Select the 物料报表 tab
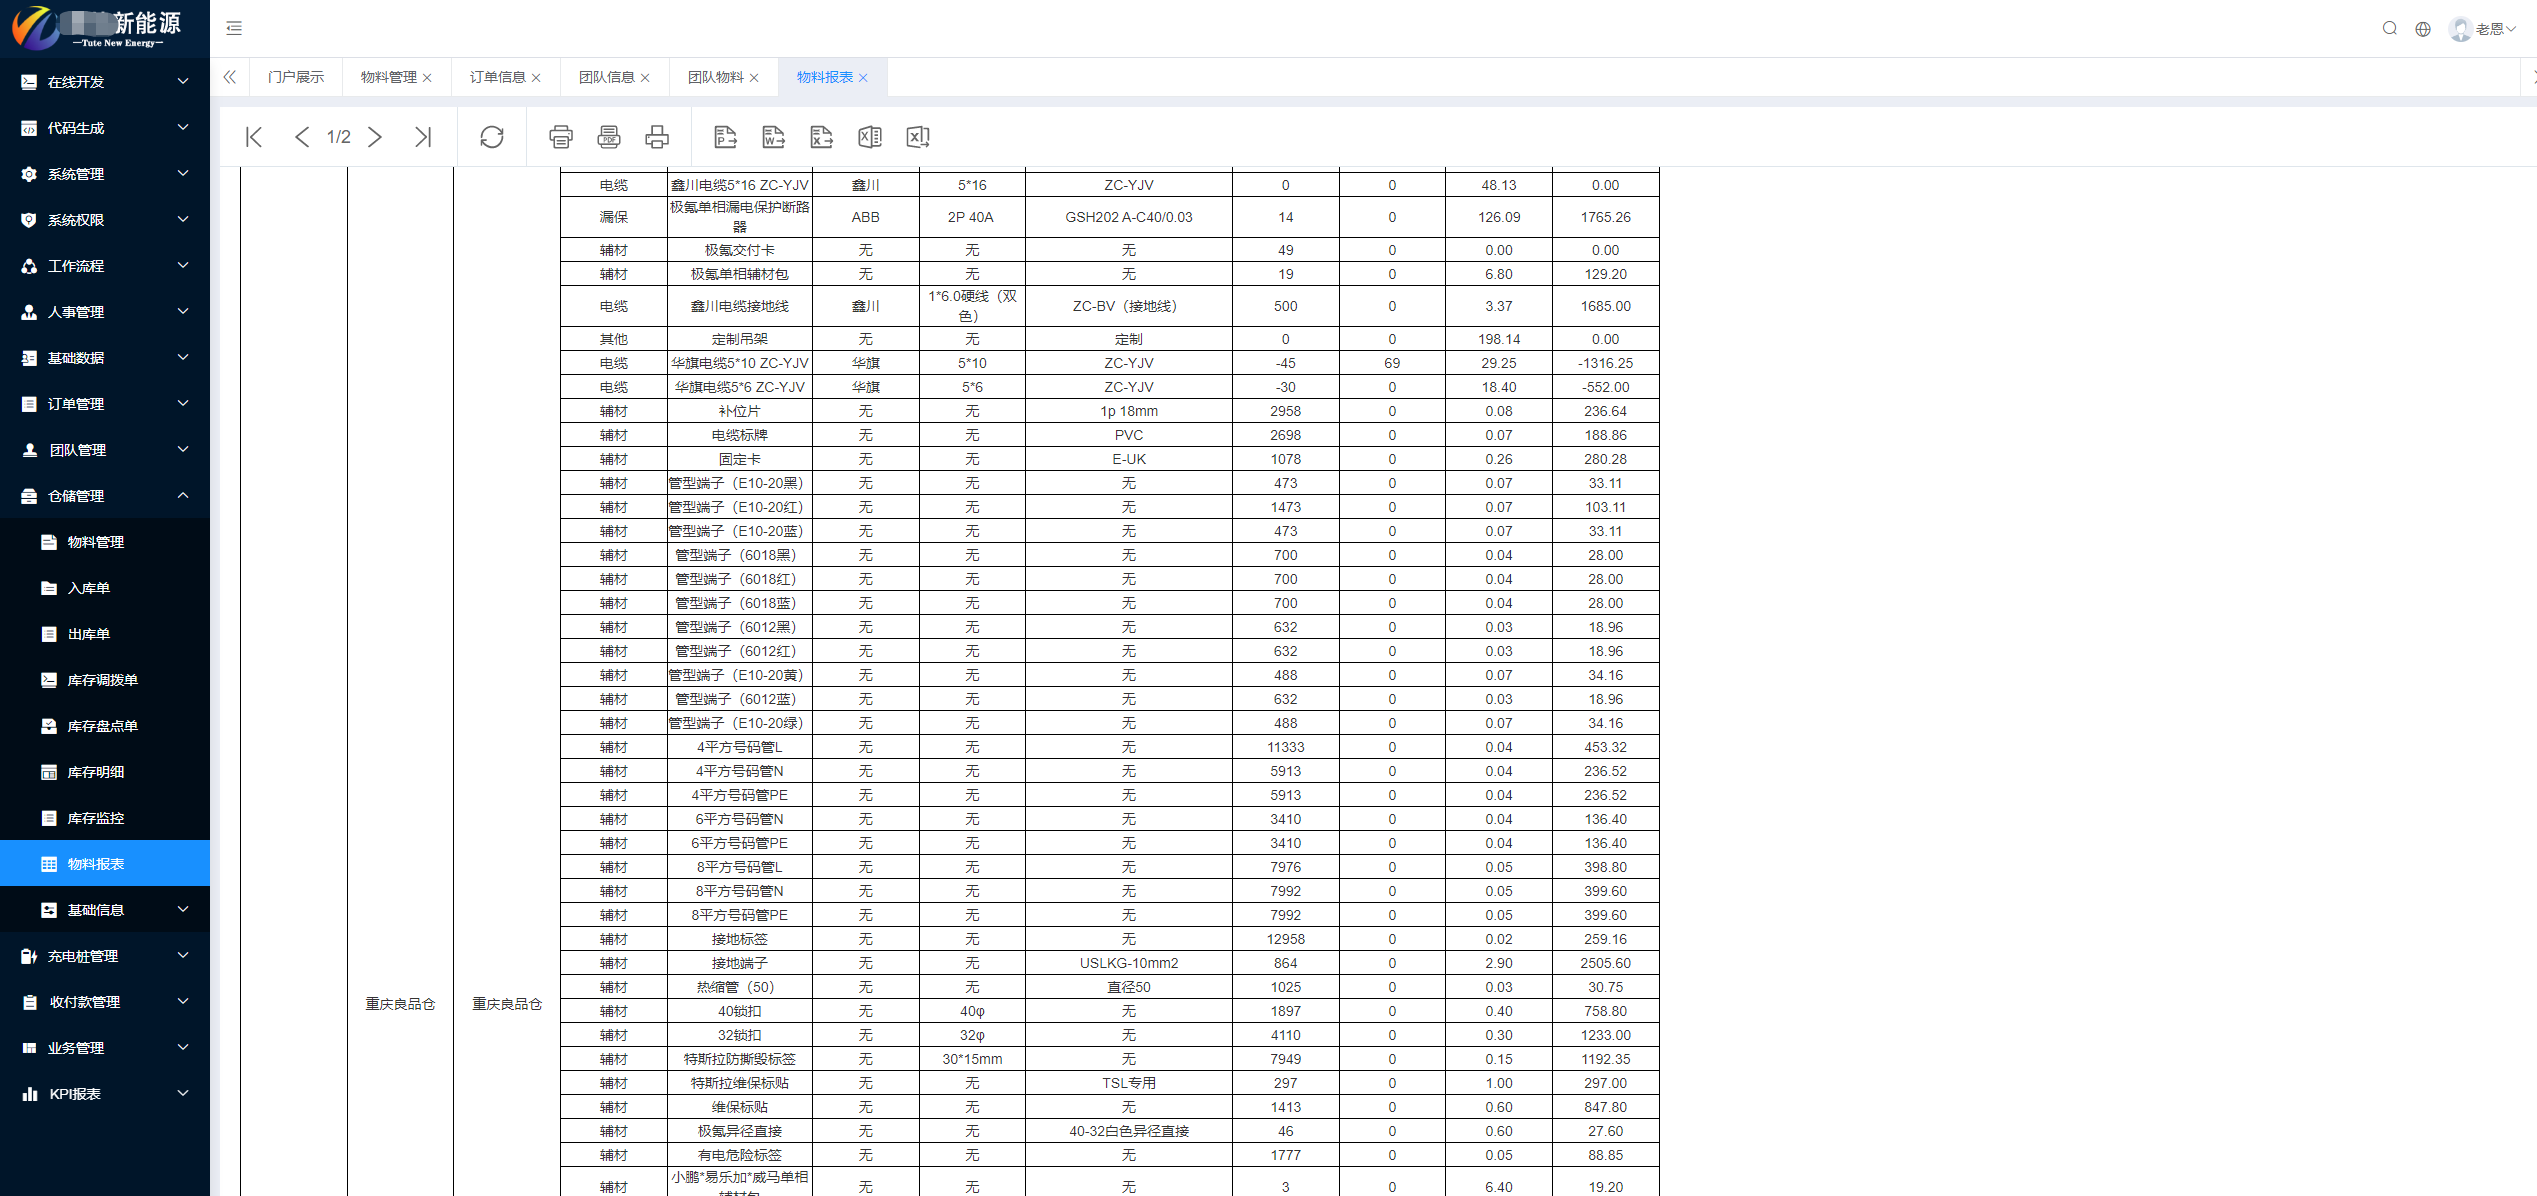The image size is (2537, 1196). click(824, 77)
